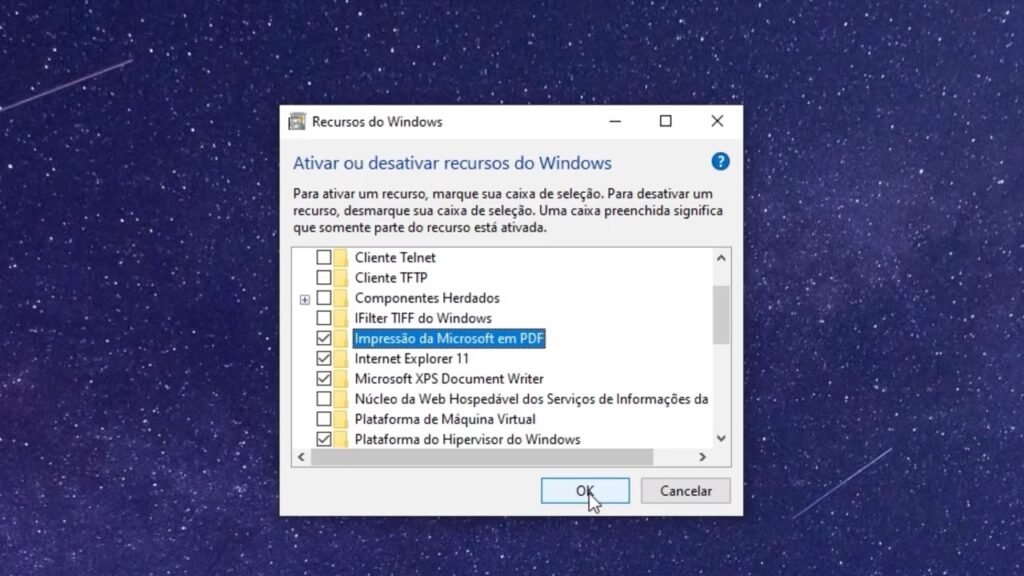Select the Cliente TFTP feature row

point(391,278)
